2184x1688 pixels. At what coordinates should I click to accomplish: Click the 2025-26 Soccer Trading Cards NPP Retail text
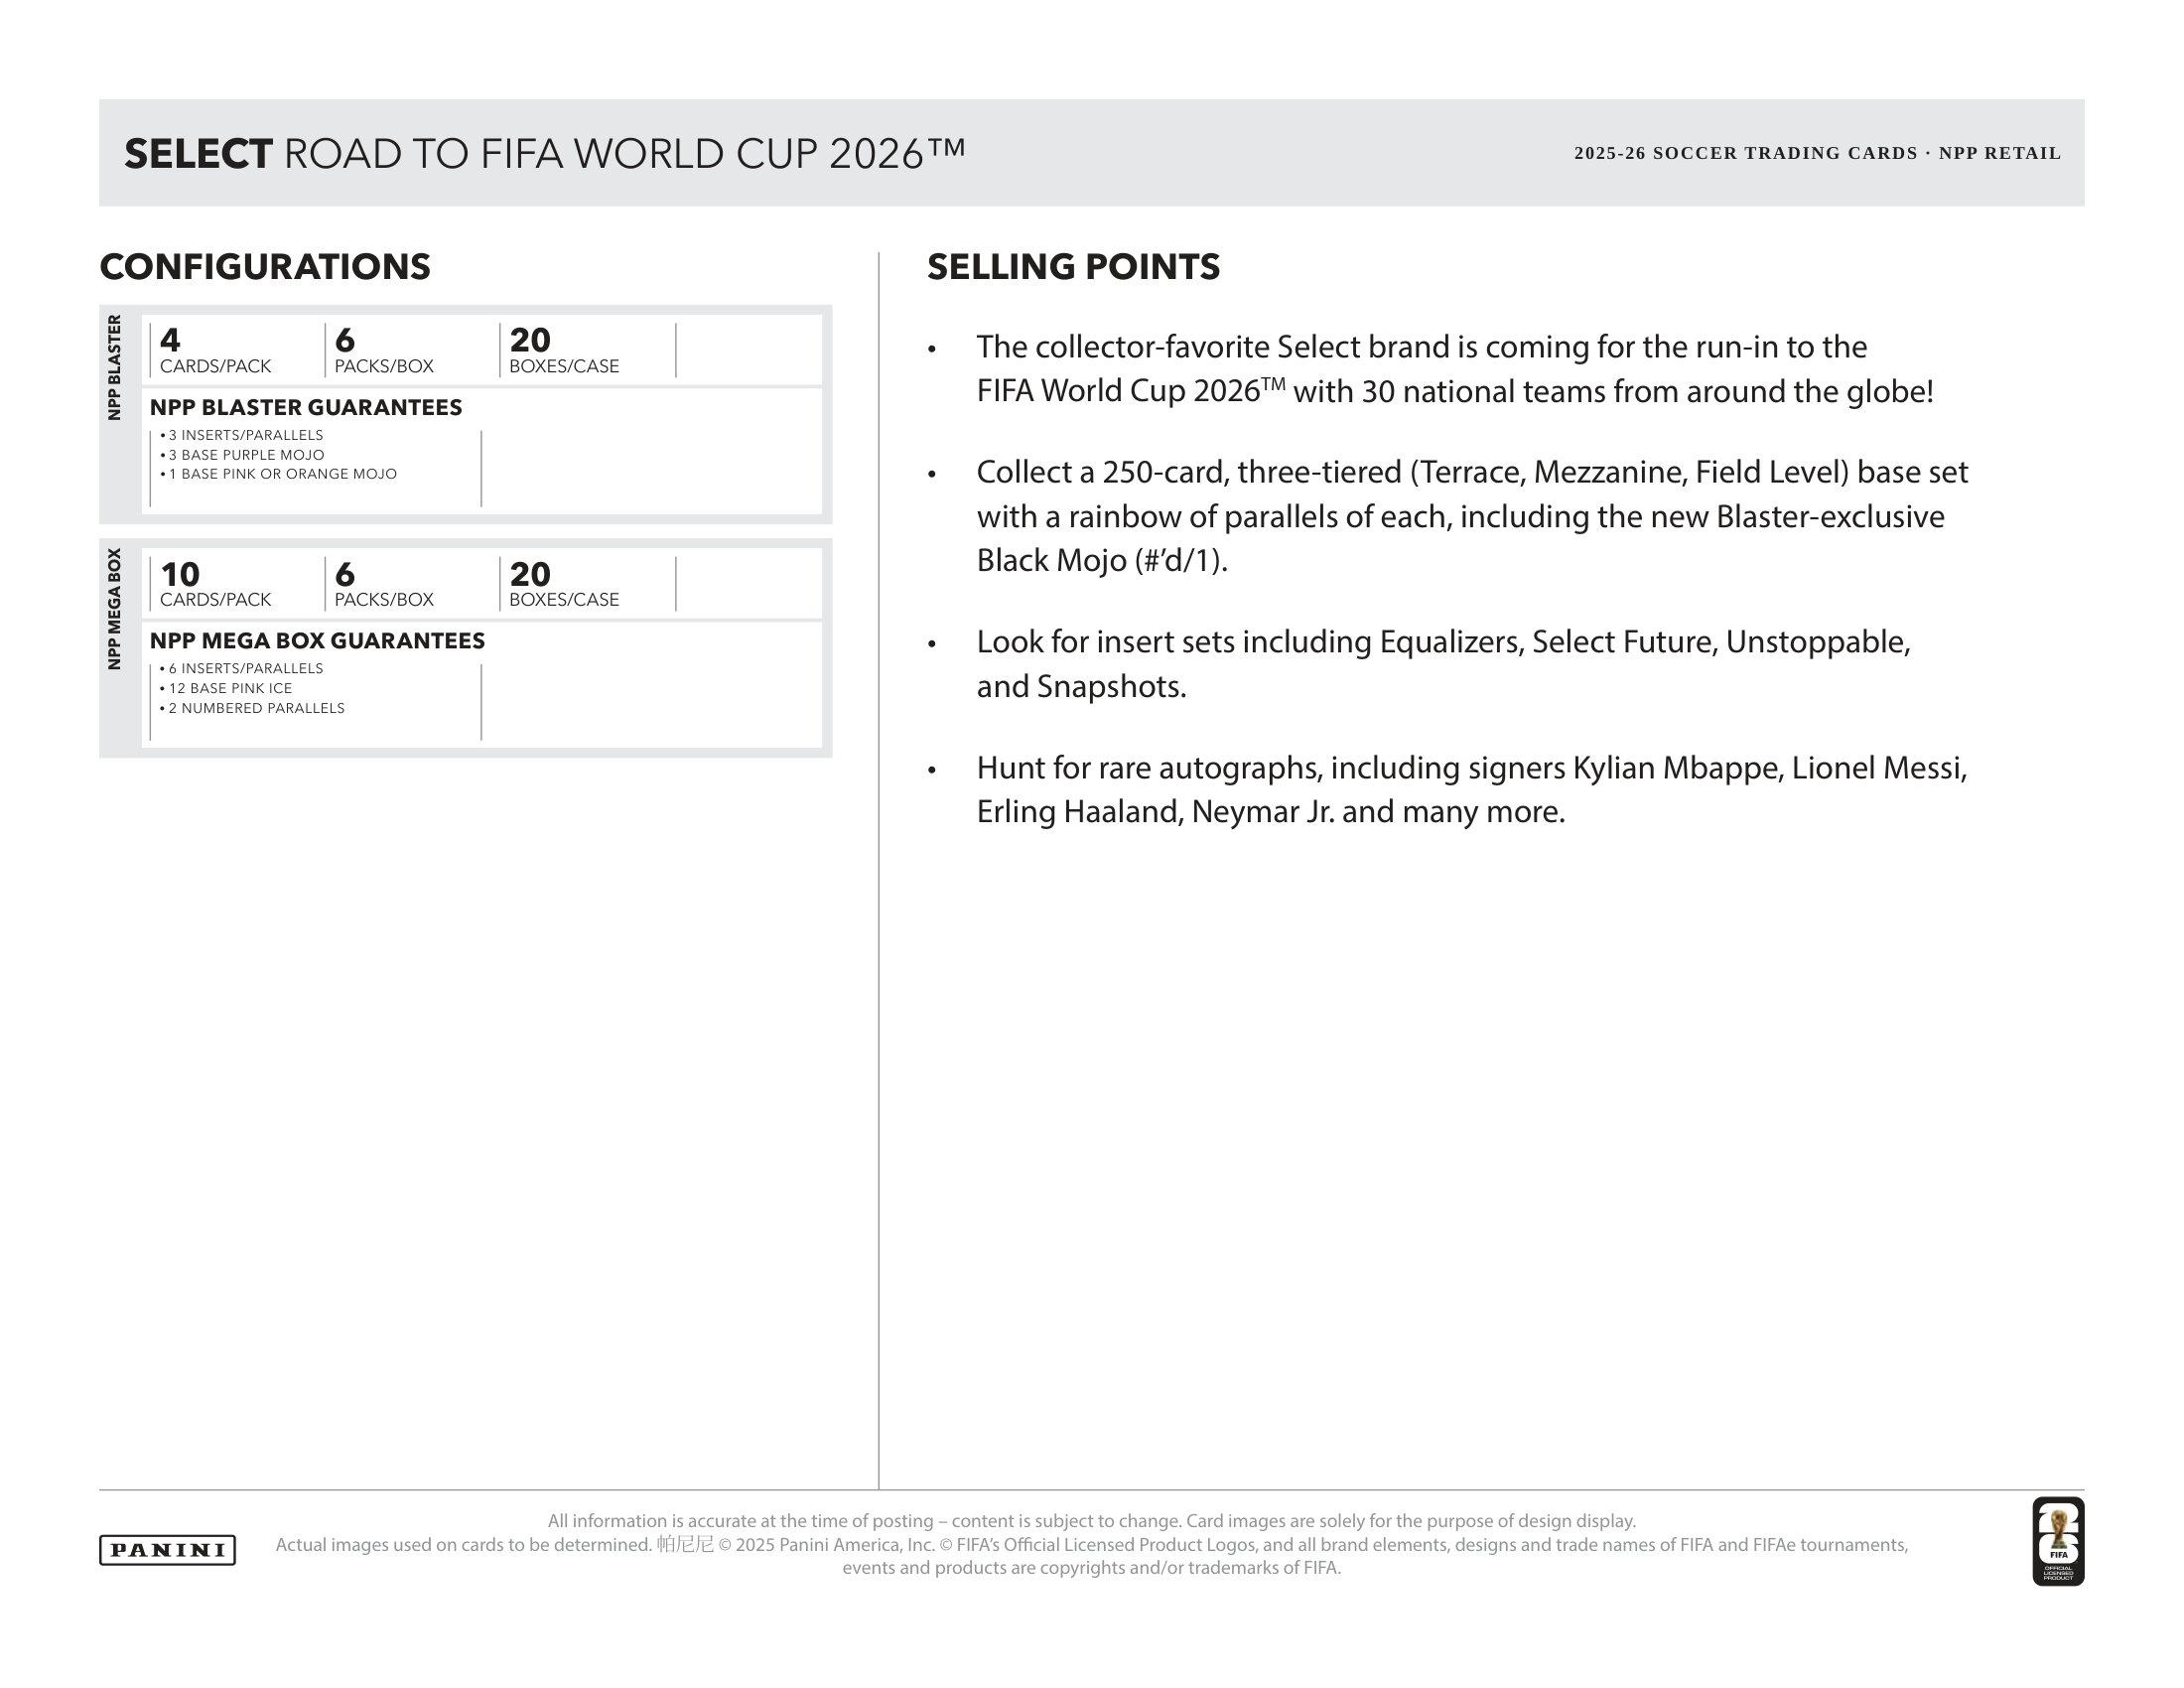[1817, 153]
